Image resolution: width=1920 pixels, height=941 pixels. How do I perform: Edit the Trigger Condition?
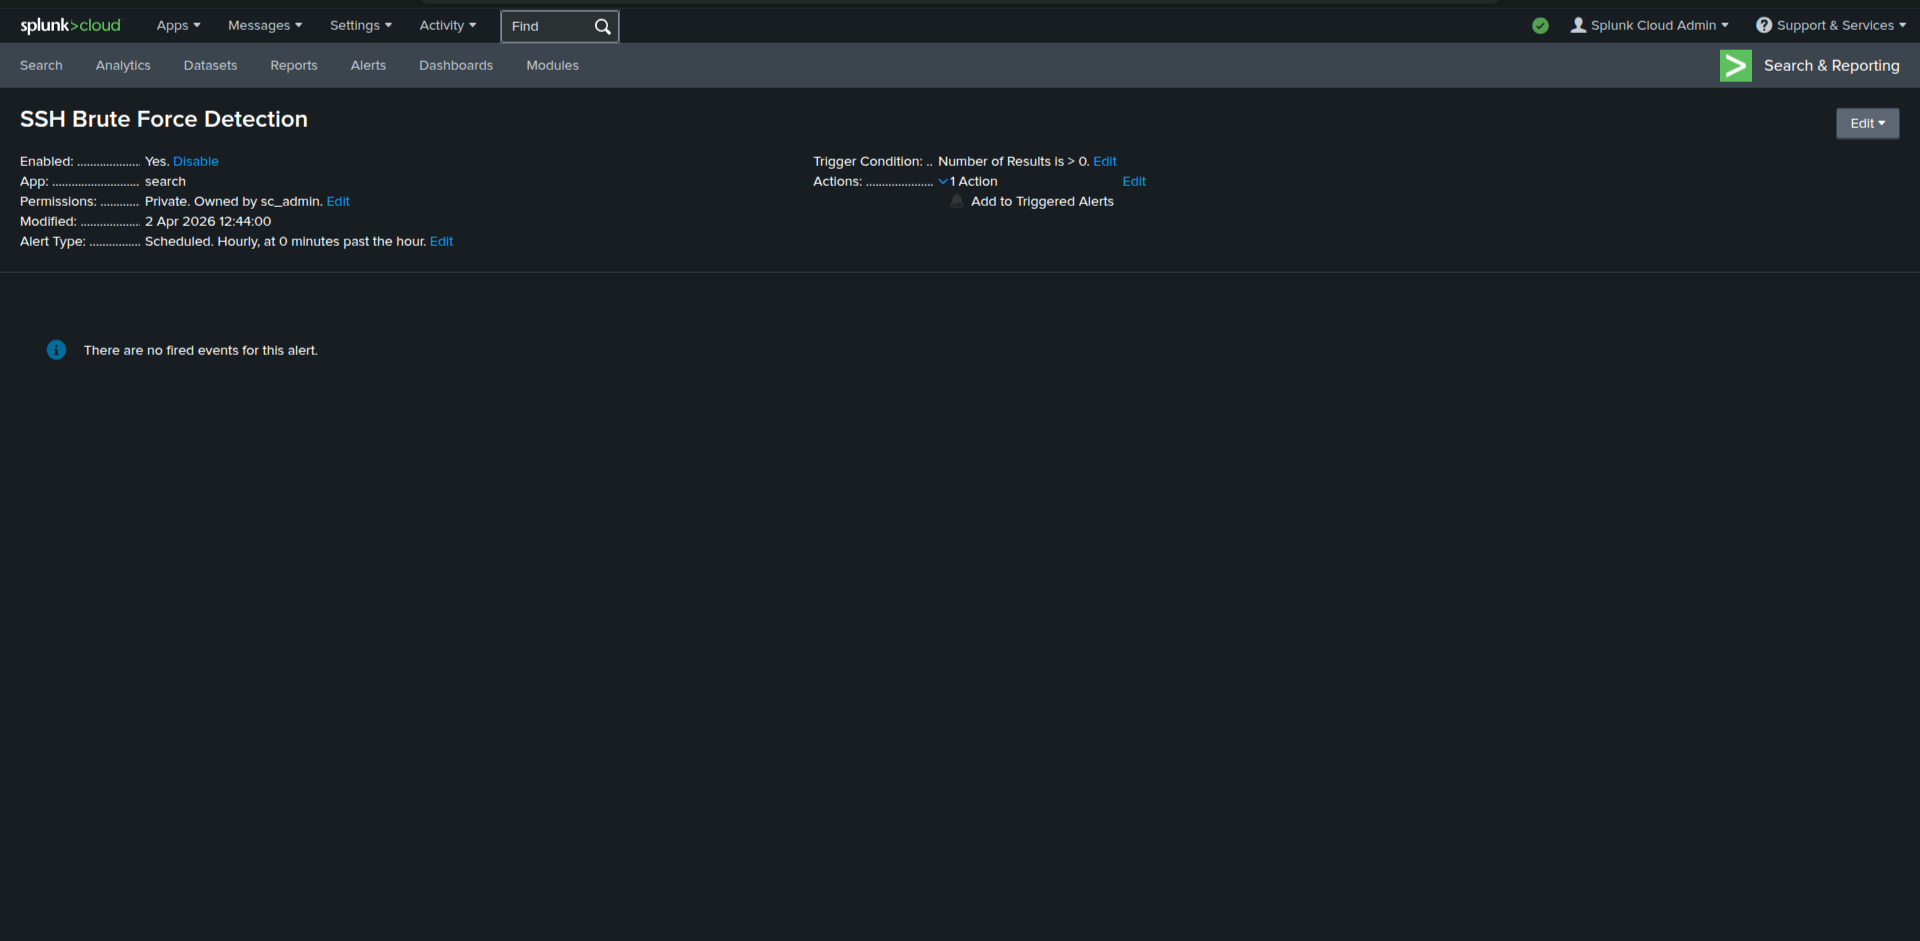1105,161
